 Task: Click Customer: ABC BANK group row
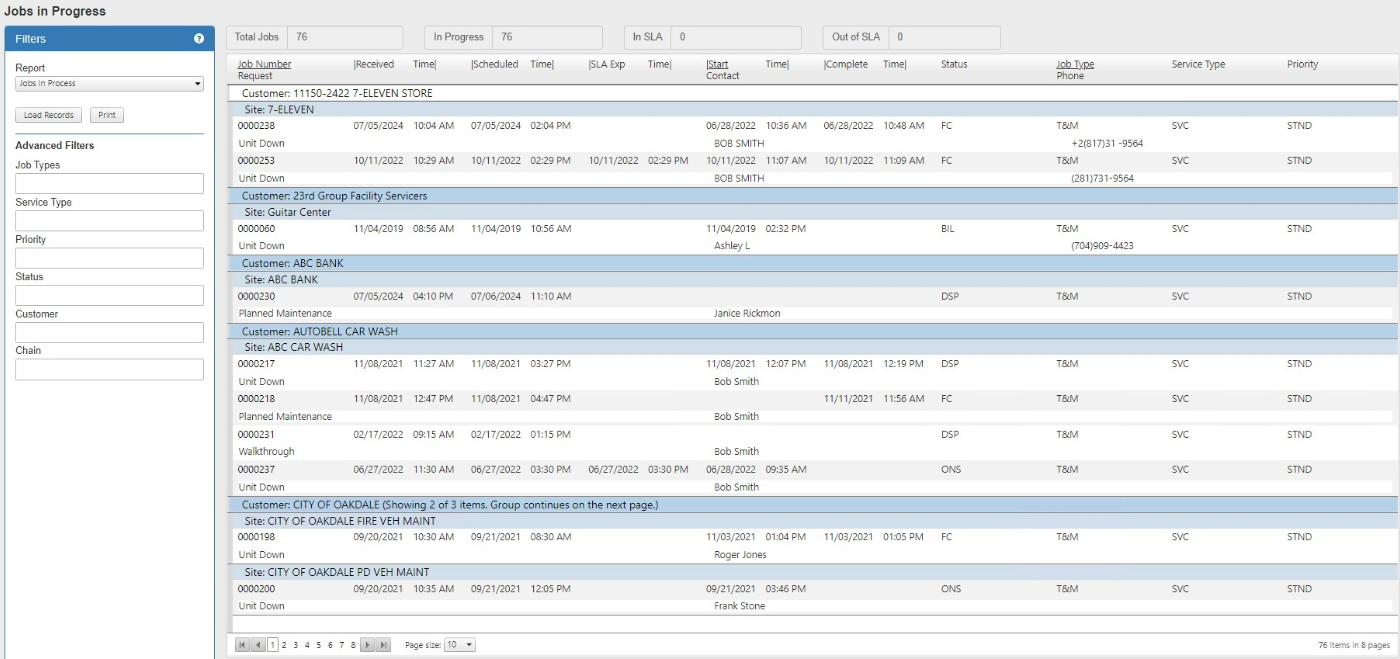click(x=814, y=264)
